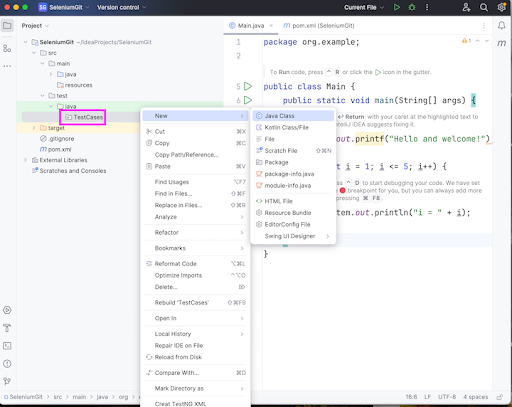Collapse the main folder node
This screenshot has height=407, width=512.
click(42, 63)
